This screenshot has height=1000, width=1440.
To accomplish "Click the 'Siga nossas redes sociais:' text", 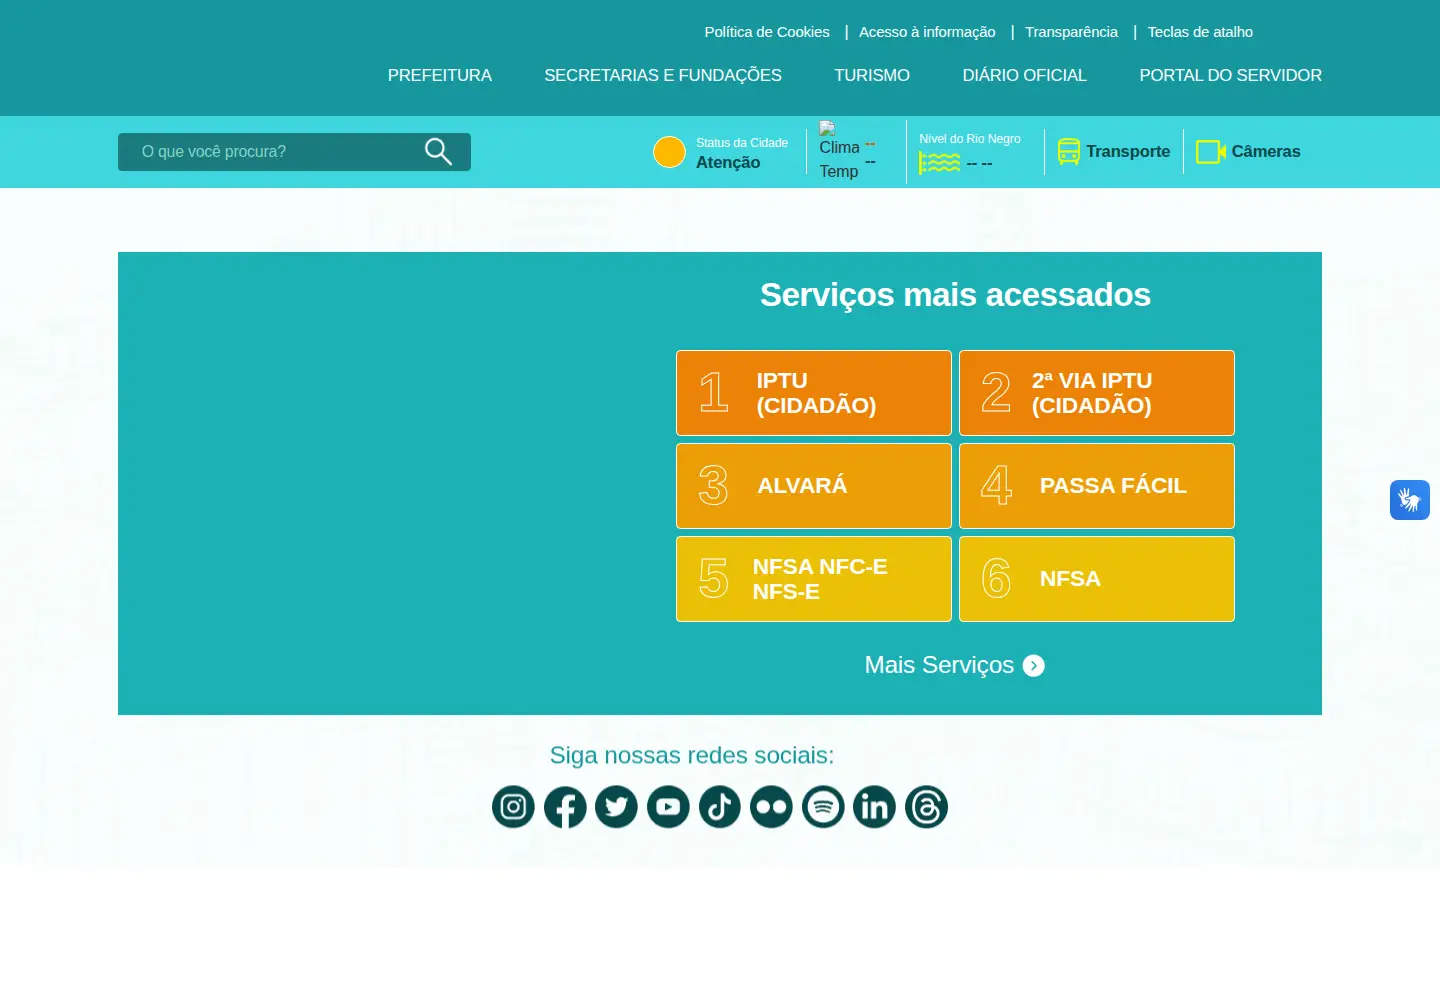I will pyautogui.click(x=692, y=755).
